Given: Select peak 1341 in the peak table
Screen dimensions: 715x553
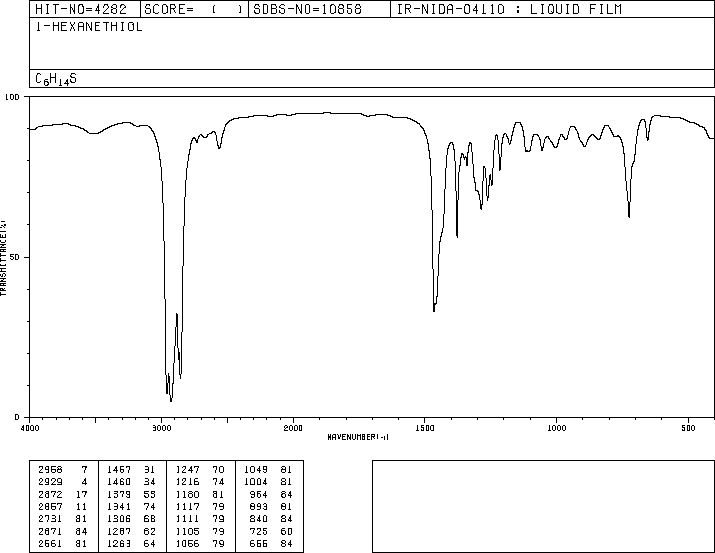Looking at the screenshot, I should (x=119, y=506).
